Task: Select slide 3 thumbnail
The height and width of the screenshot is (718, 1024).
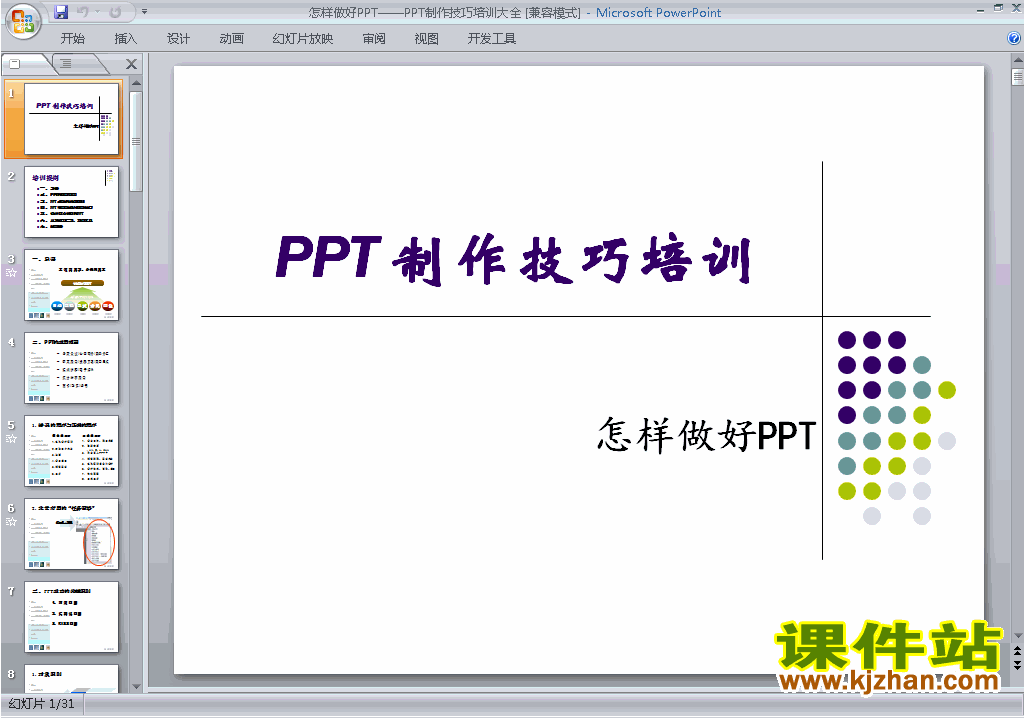Action: [72, 285]
